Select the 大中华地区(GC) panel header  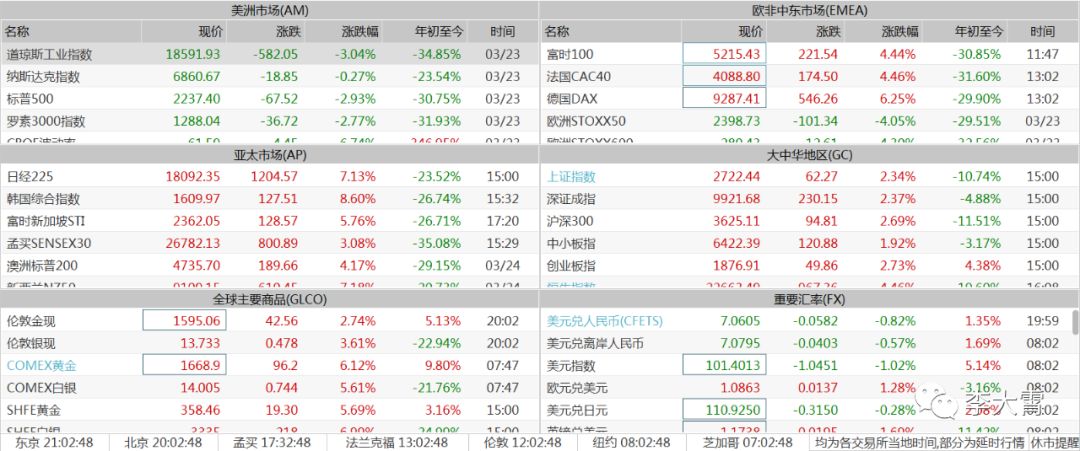click(x=809, y=155)
